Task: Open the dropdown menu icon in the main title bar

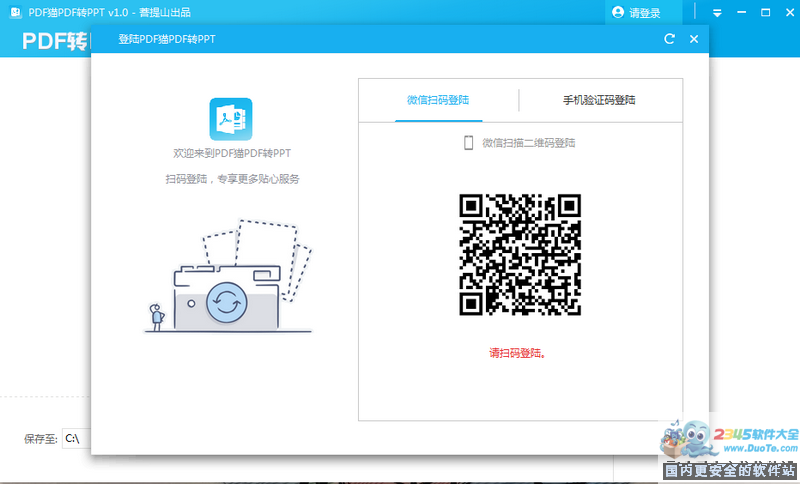Action: (x=717, y=13)
